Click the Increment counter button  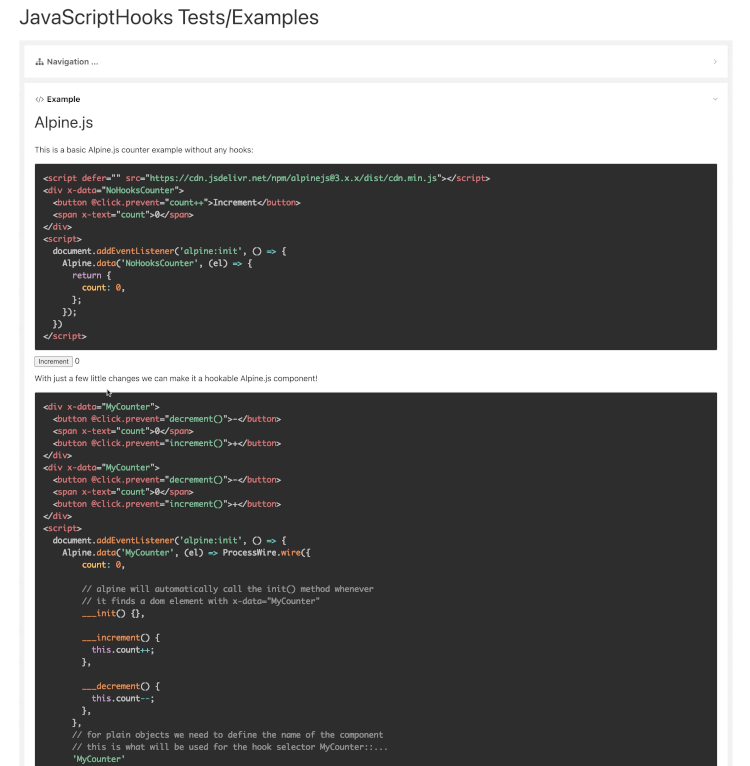tap(53, 362)
